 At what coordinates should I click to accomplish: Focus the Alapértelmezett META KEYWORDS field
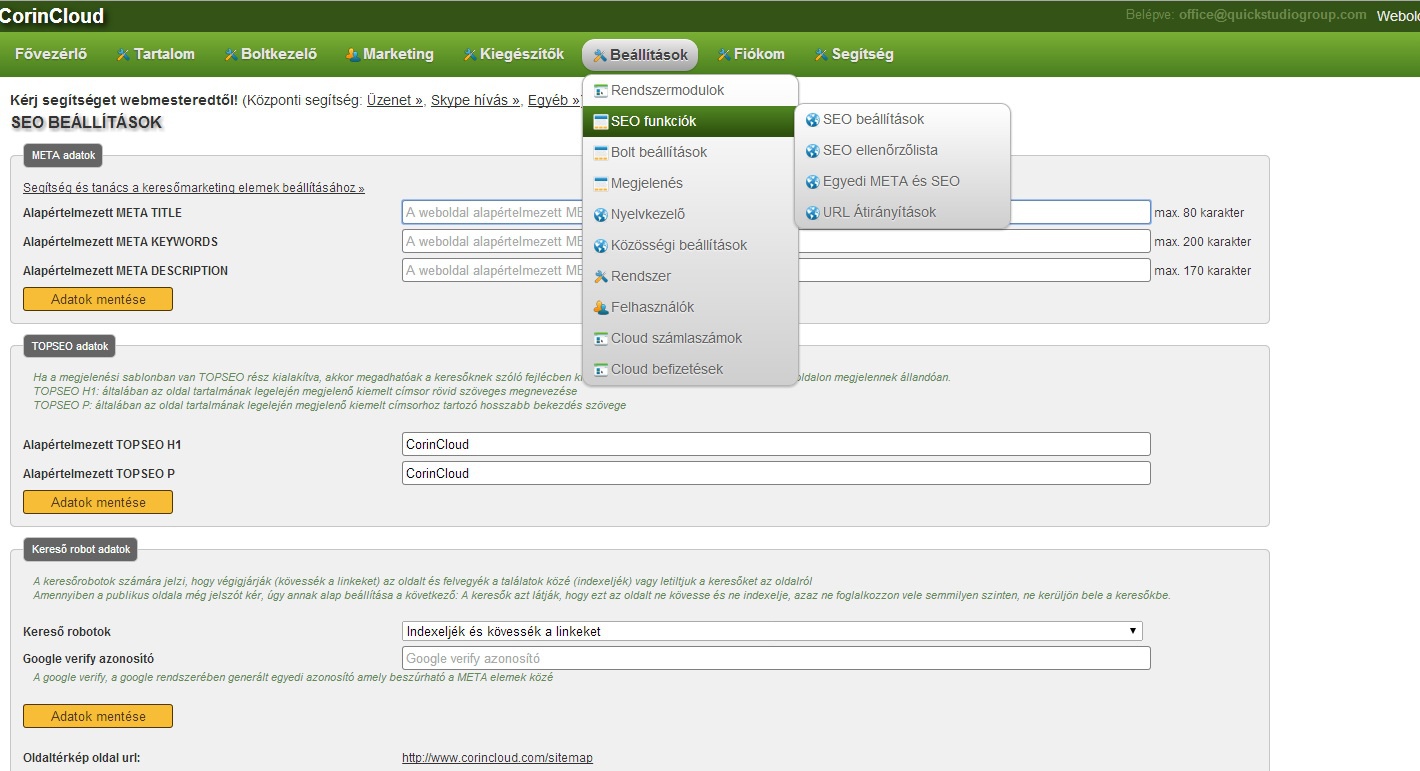[776, 241]
